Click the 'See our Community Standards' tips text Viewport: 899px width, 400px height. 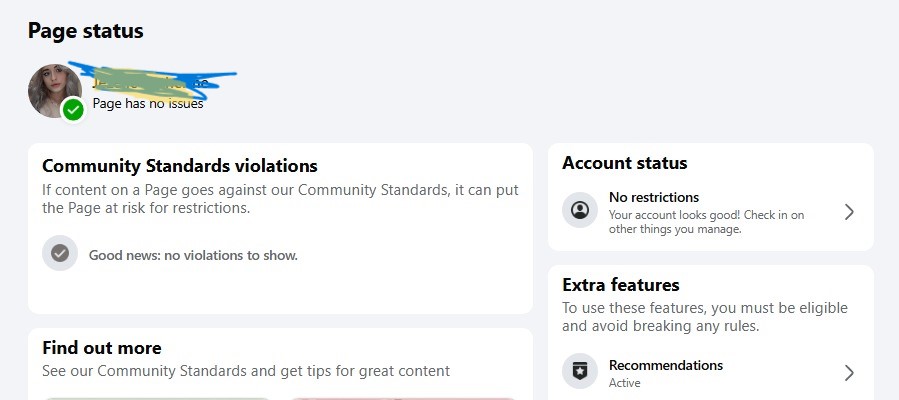[x=246, y=371]
